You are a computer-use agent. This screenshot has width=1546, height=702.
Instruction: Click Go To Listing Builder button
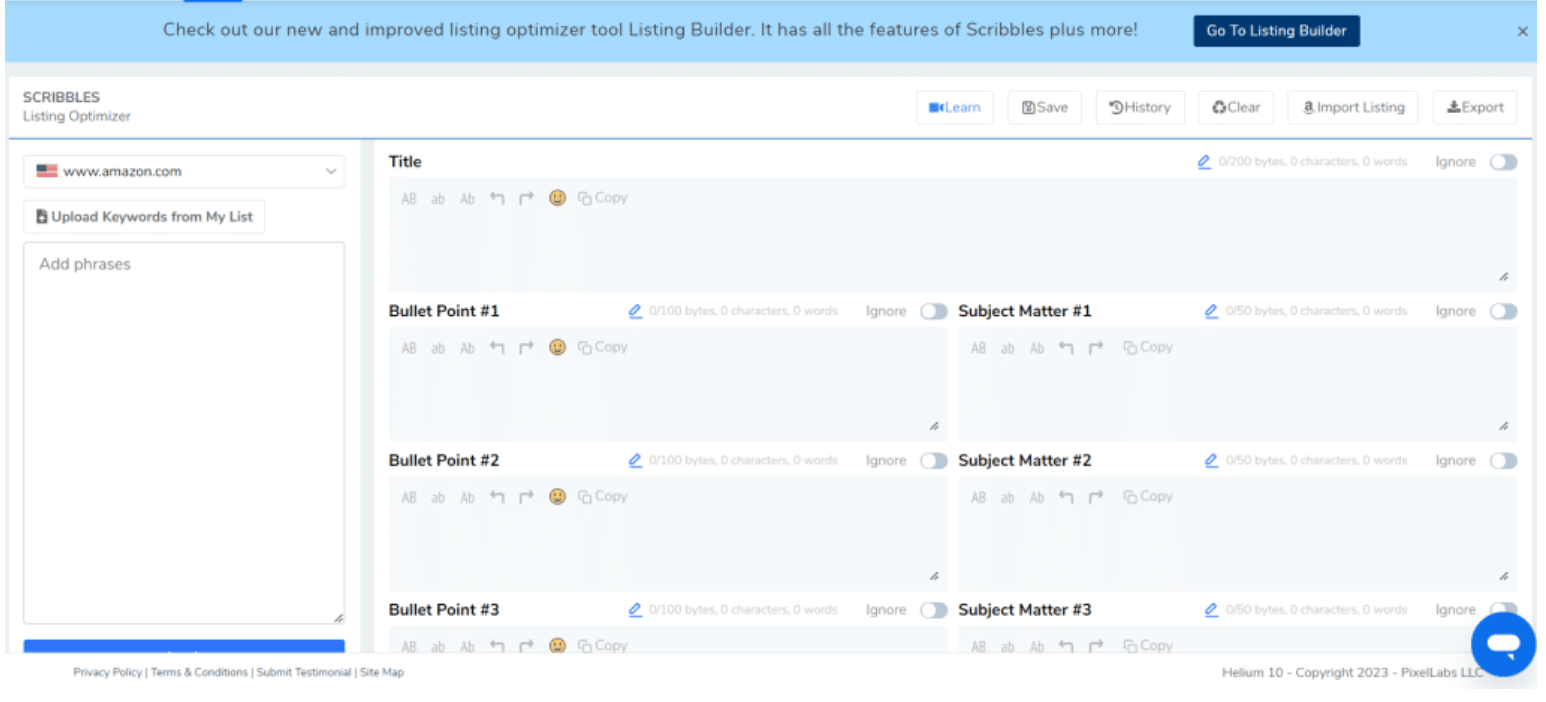click(x=1276, y=31)
